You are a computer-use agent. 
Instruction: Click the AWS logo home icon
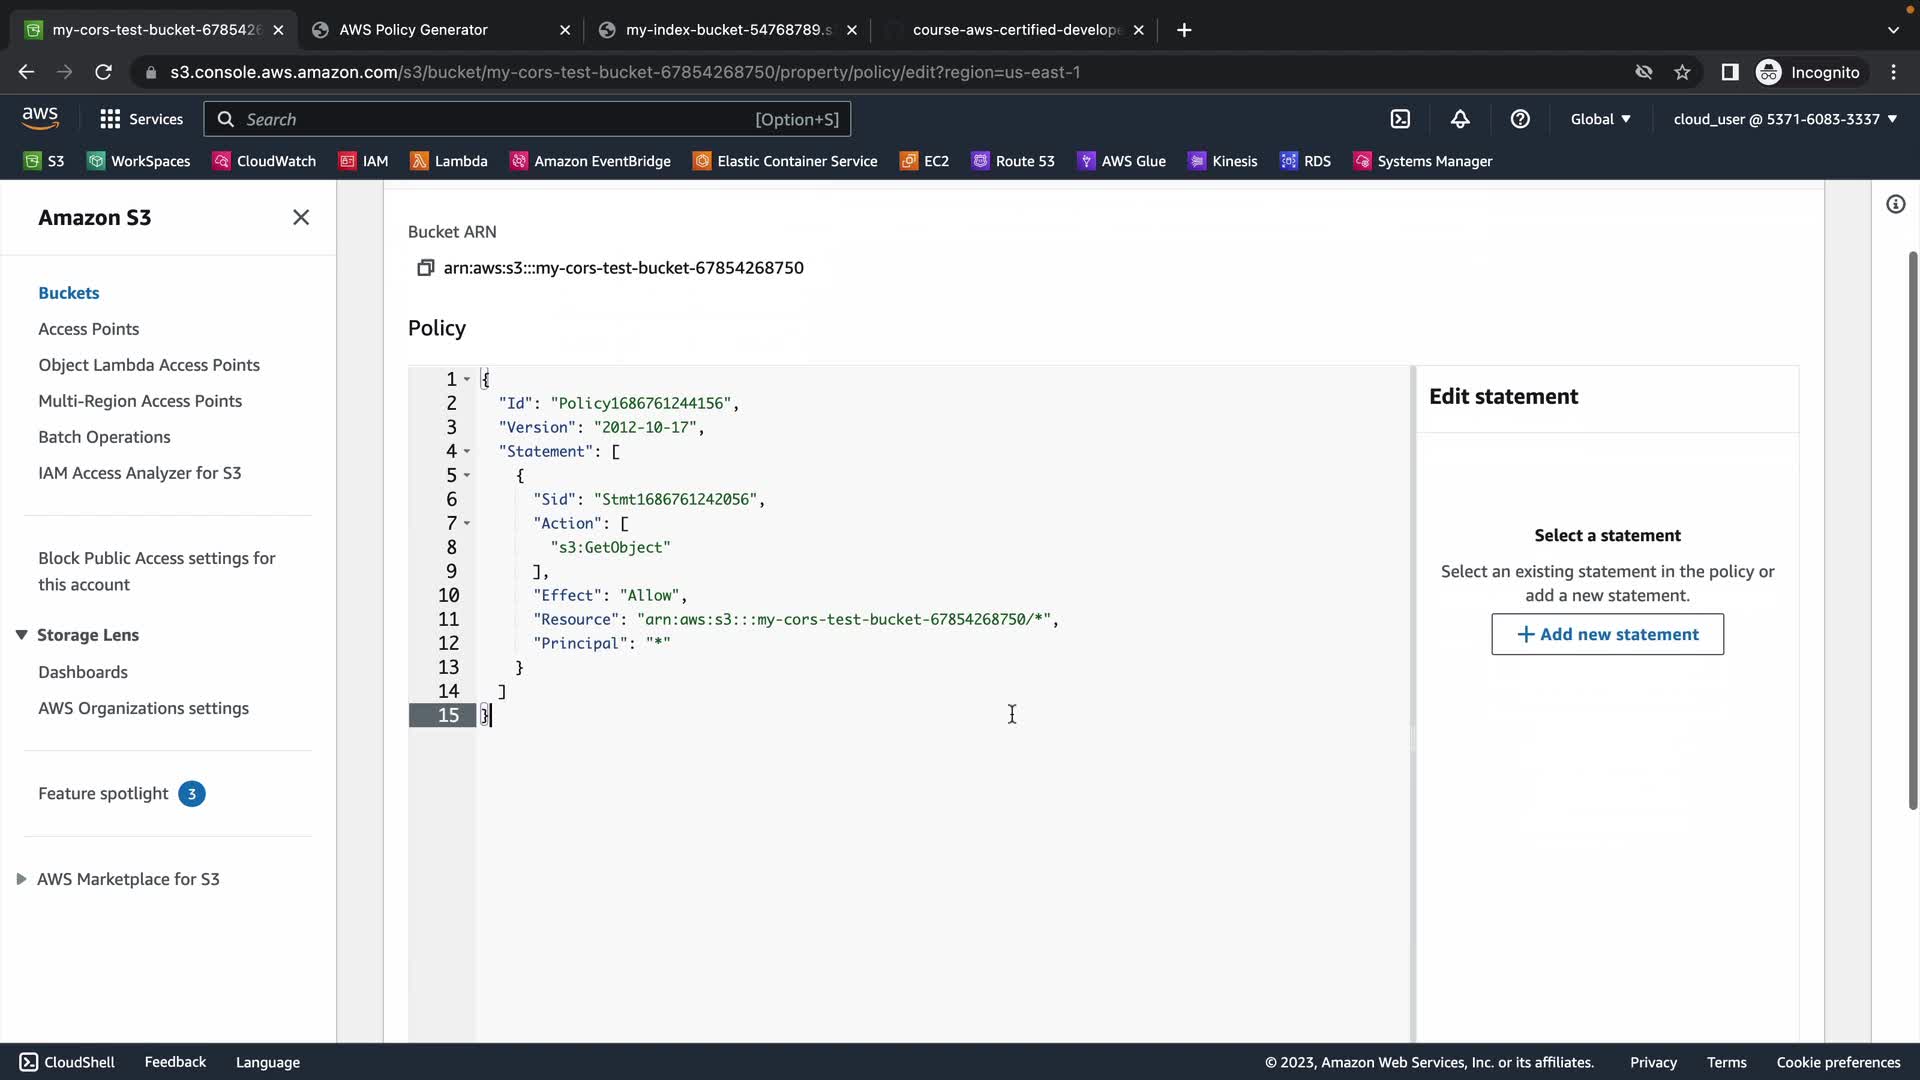coord(40,118)
